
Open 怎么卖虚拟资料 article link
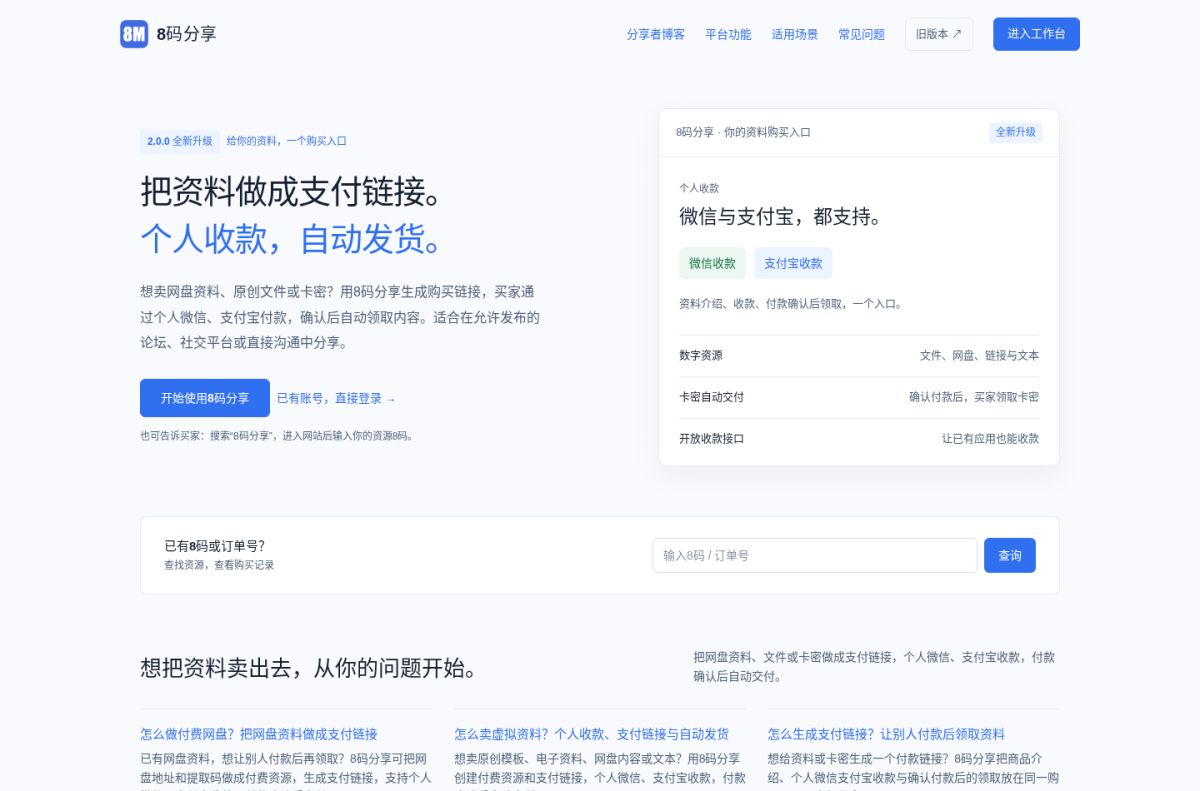[x=591, y=734]
